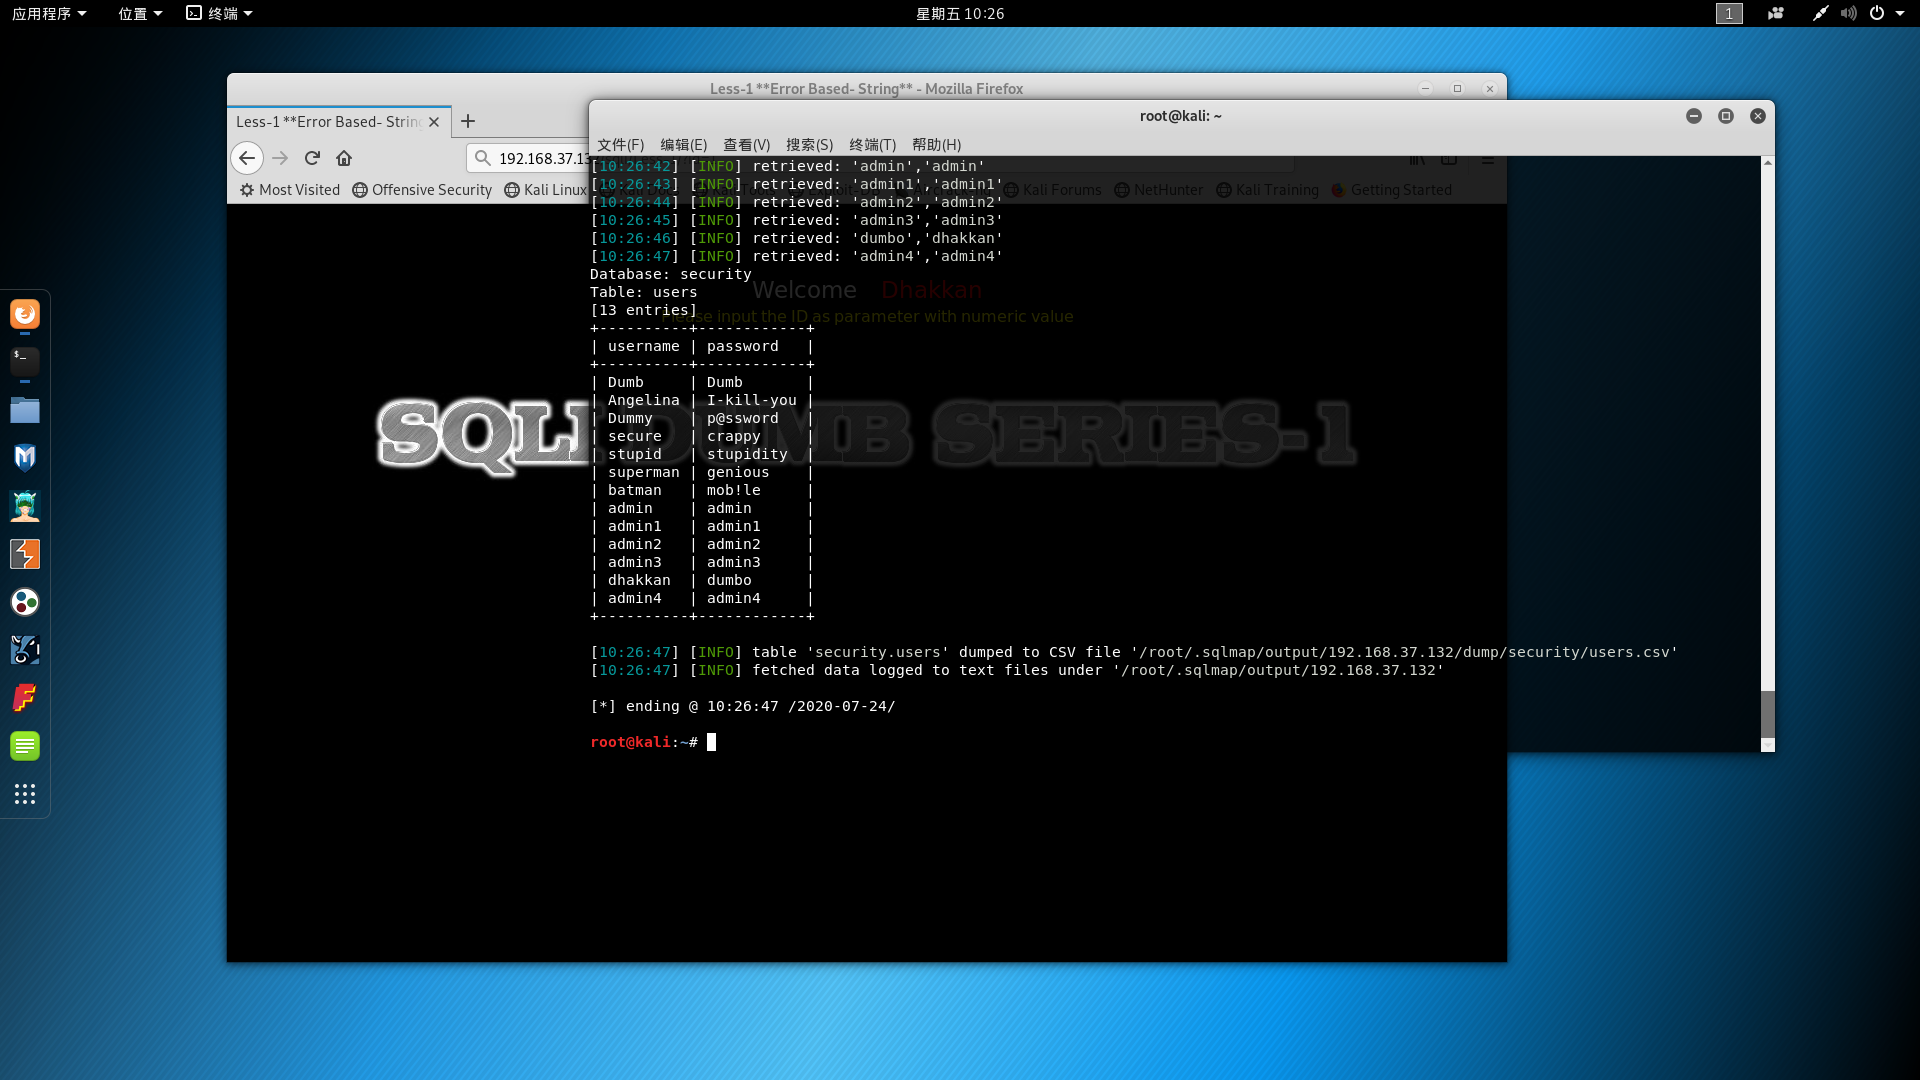Open the Terminal dock icon

click(x=25, y=361)
